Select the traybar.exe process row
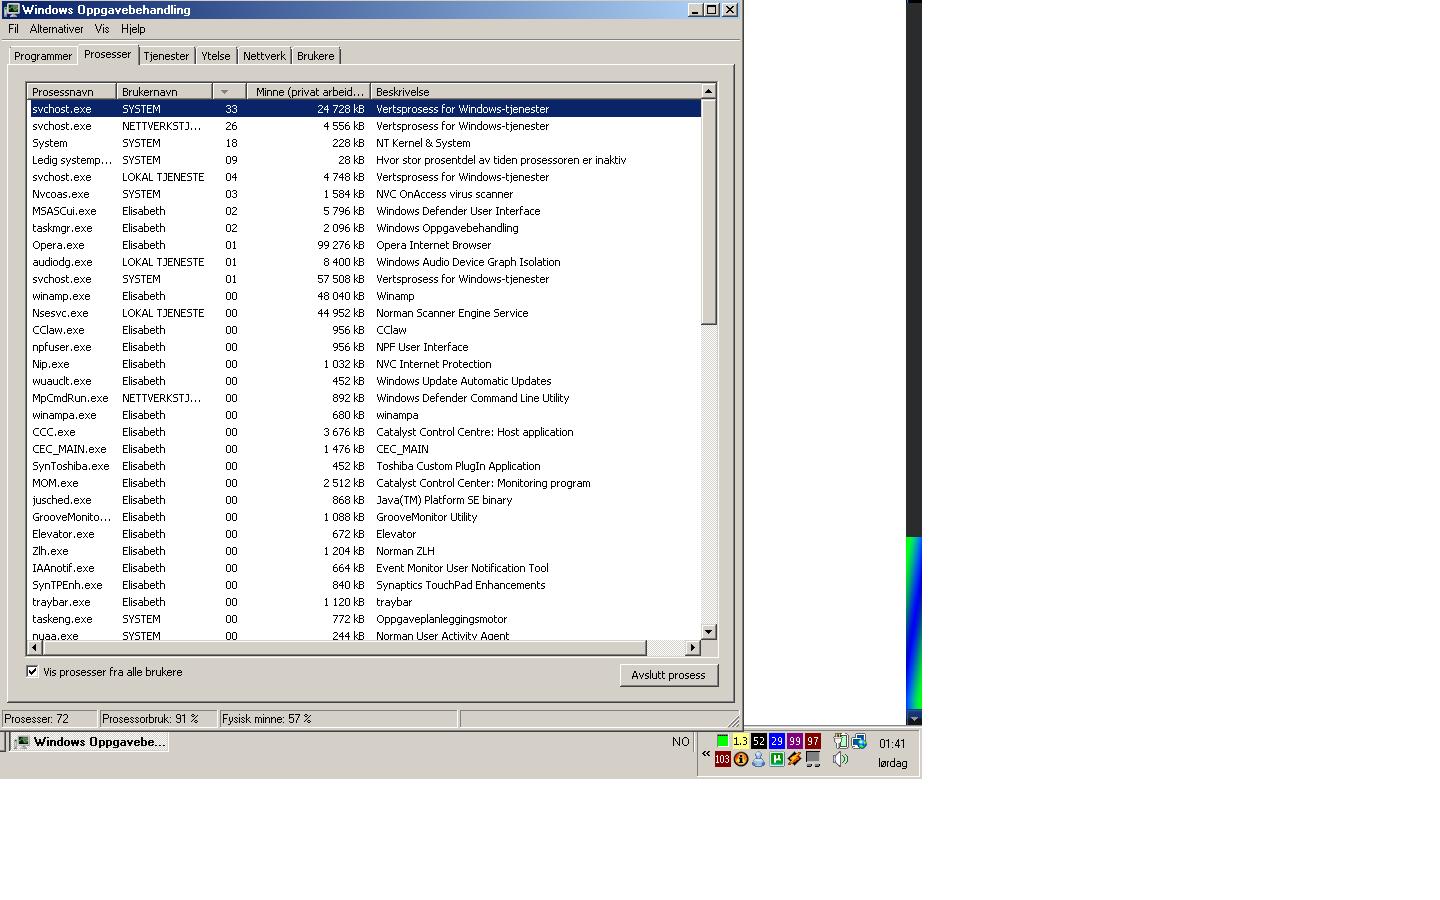Viewport: 1440px width, 900px height. click(364, 602)
